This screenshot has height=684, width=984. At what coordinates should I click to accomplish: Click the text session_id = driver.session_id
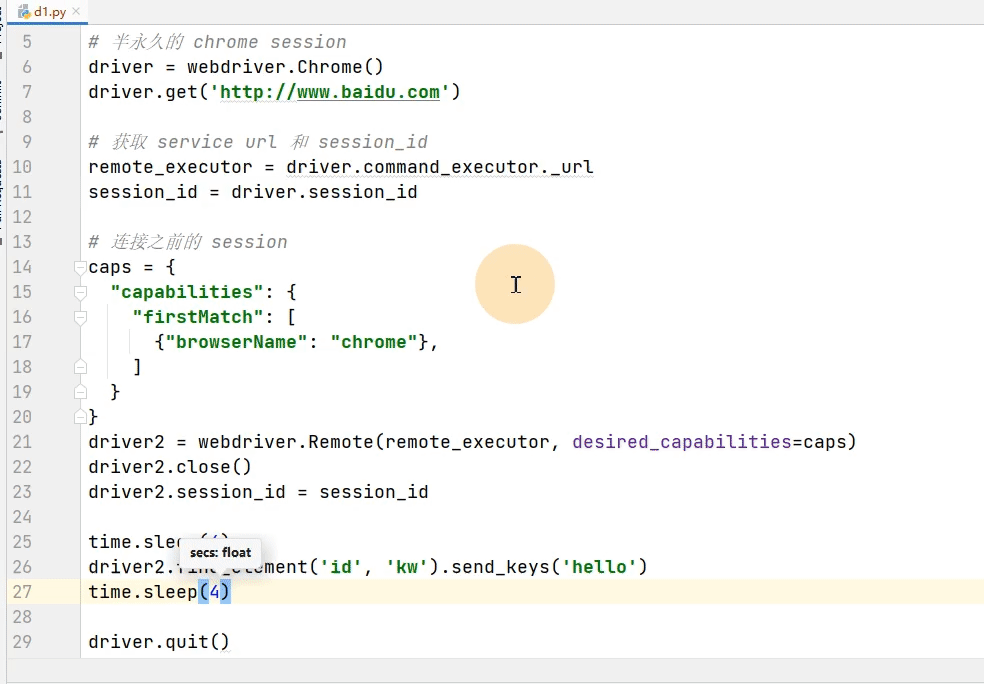tap(253, 192)
